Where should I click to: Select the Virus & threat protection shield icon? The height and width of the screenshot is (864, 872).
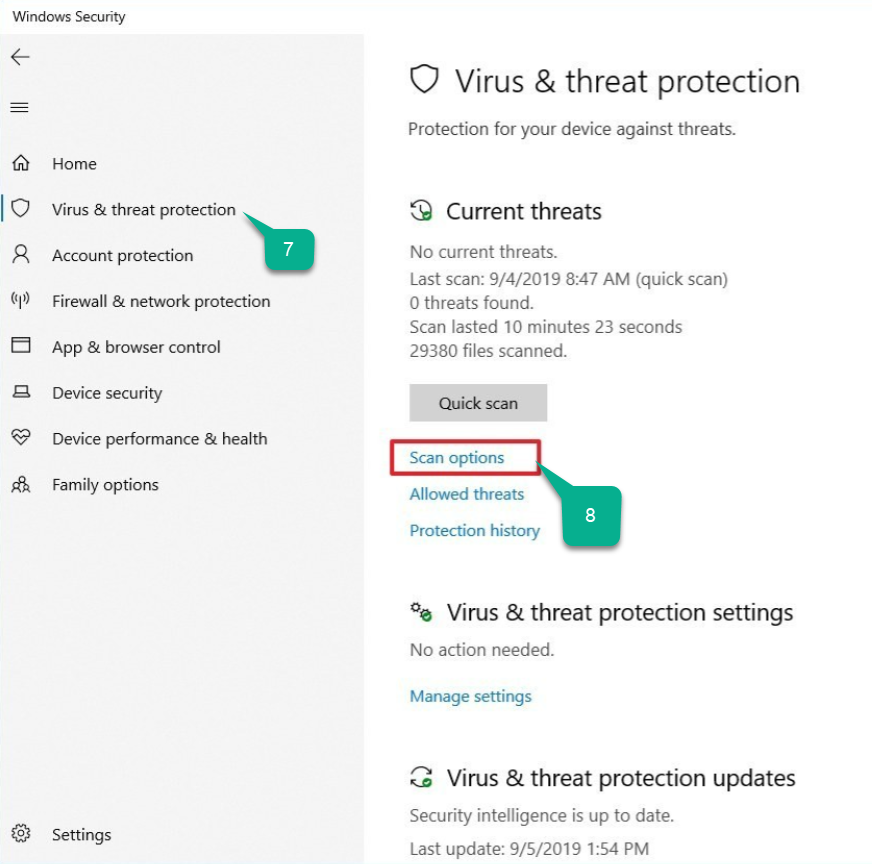[x=21, y=208]
